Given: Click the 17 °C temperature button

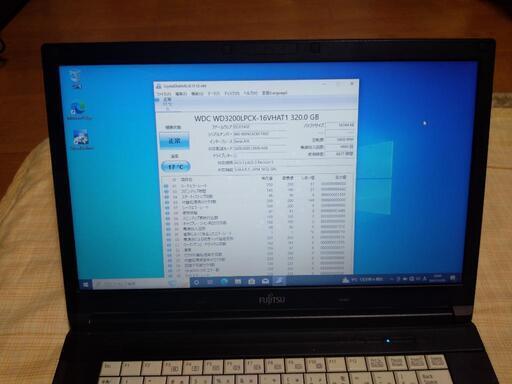Looking at the screenshot, I should click(175, 167).
